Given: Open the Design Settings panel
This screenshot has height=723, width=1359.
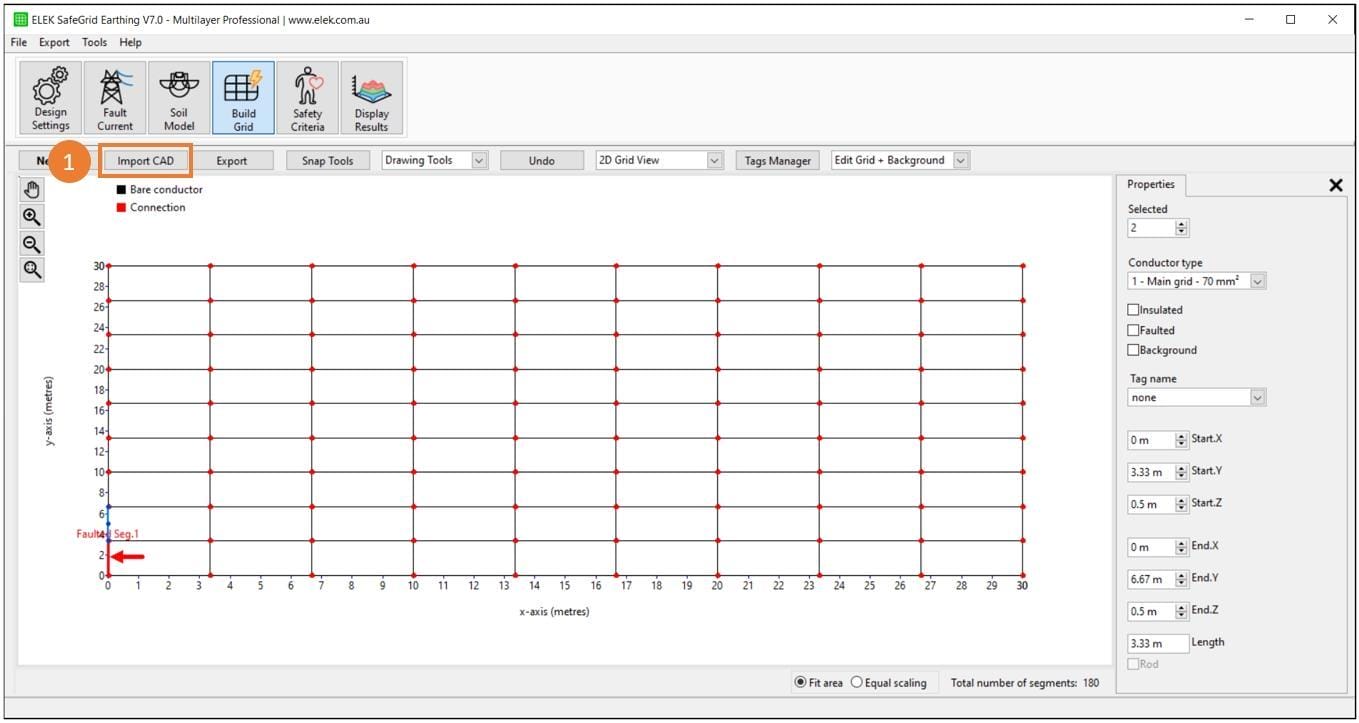Looking at the screenshot, I should tap(49, 97).
